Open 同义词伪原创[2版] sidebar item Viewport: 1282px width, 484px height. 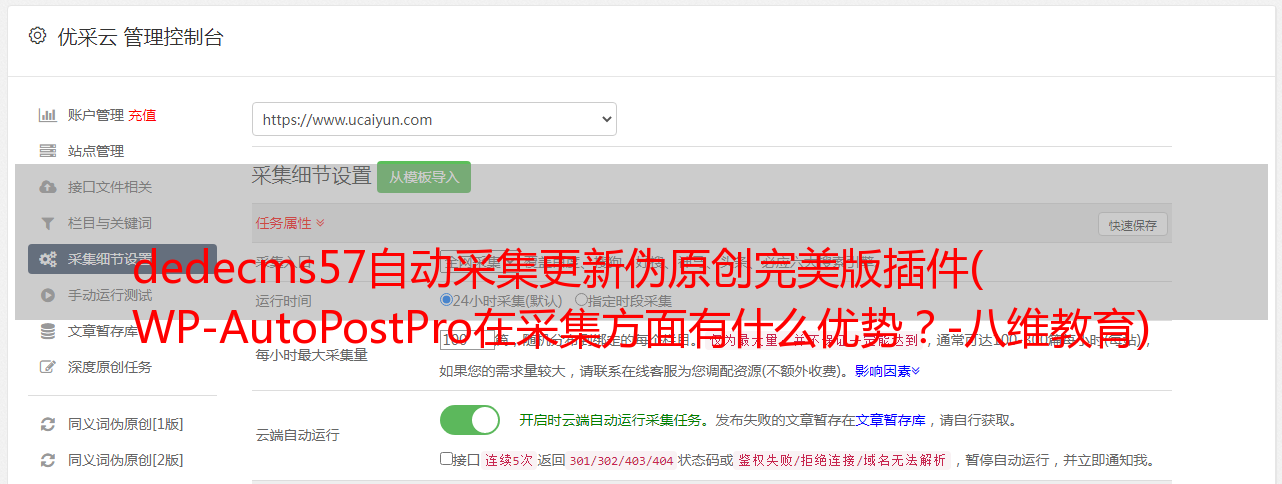[x=126, y=460]
